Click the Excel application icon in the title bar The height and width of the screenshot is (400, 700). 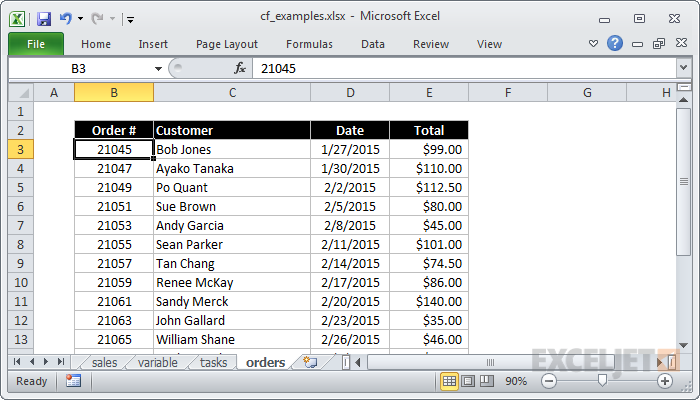tap(17, 19)
